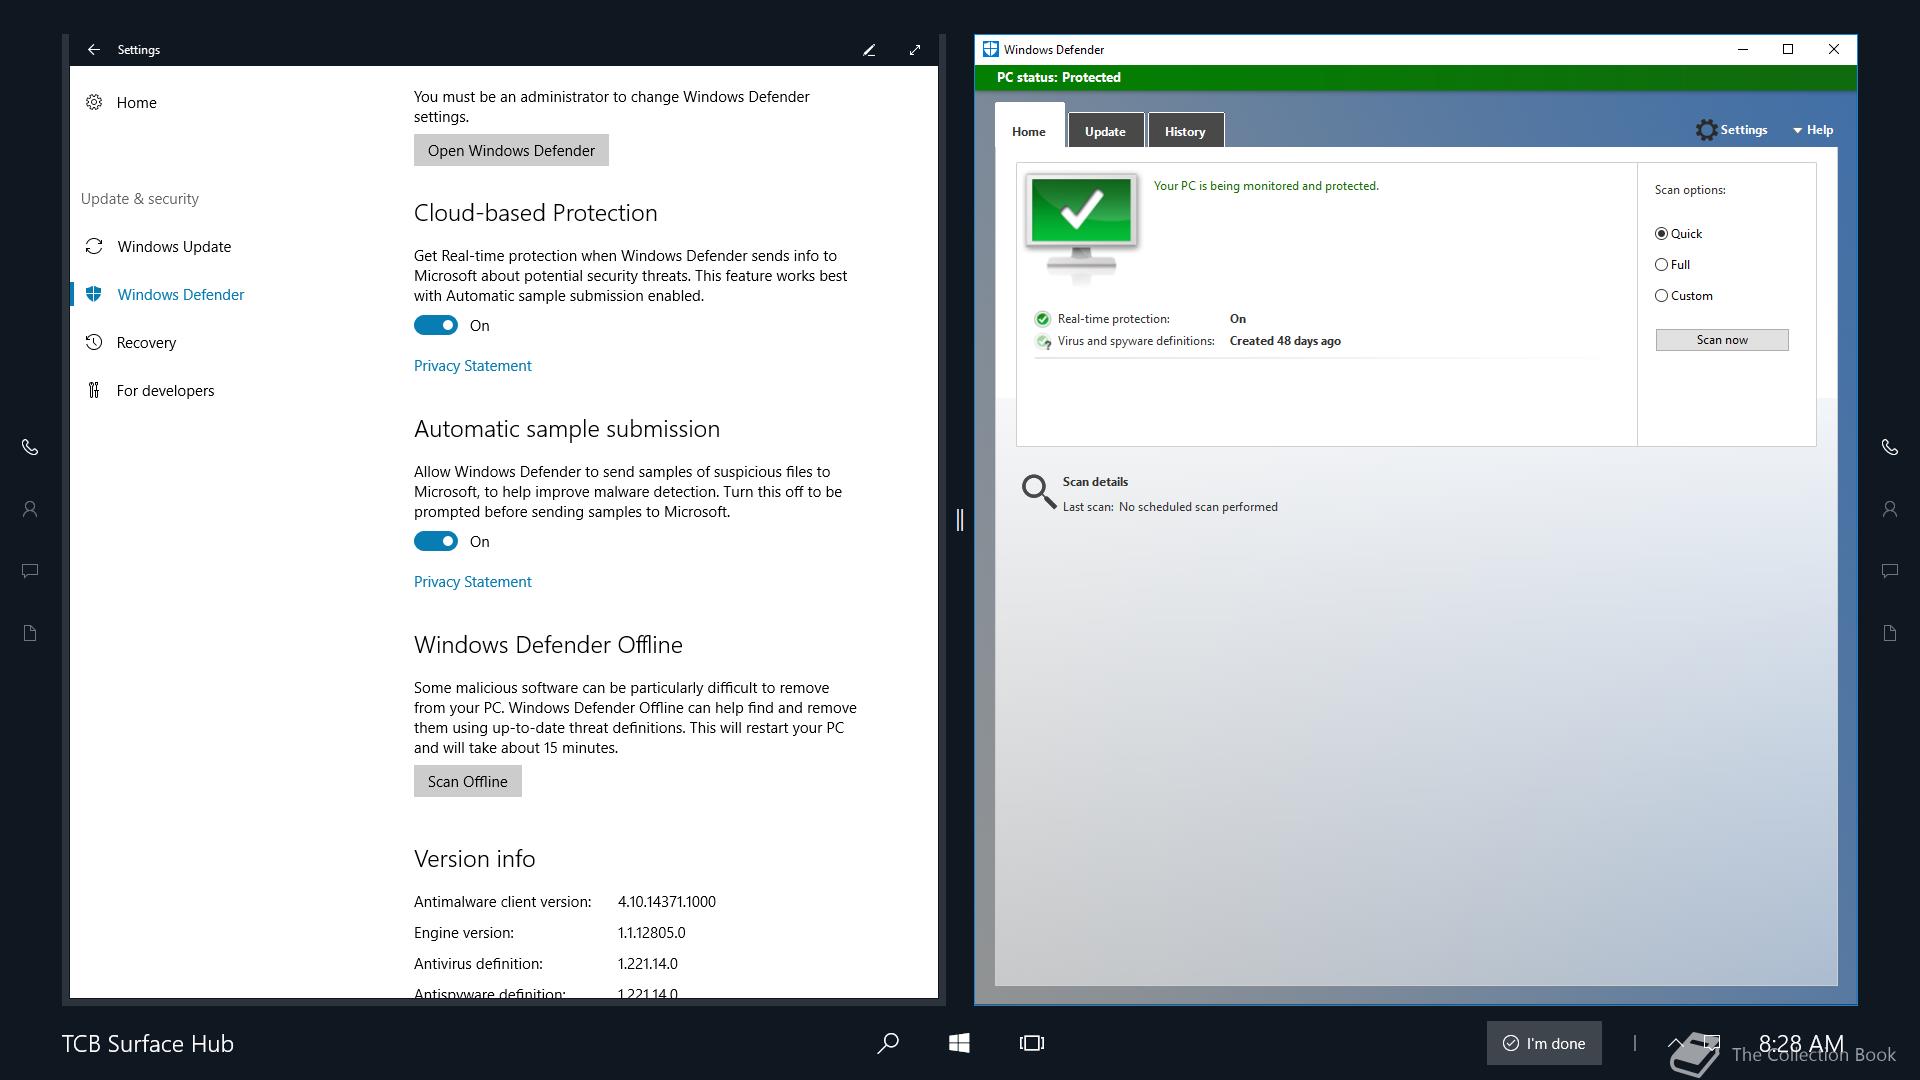This screenshot has height=1080, width=1920.
Task: Click the back arrow in Settings
Action: pos(93,49)
